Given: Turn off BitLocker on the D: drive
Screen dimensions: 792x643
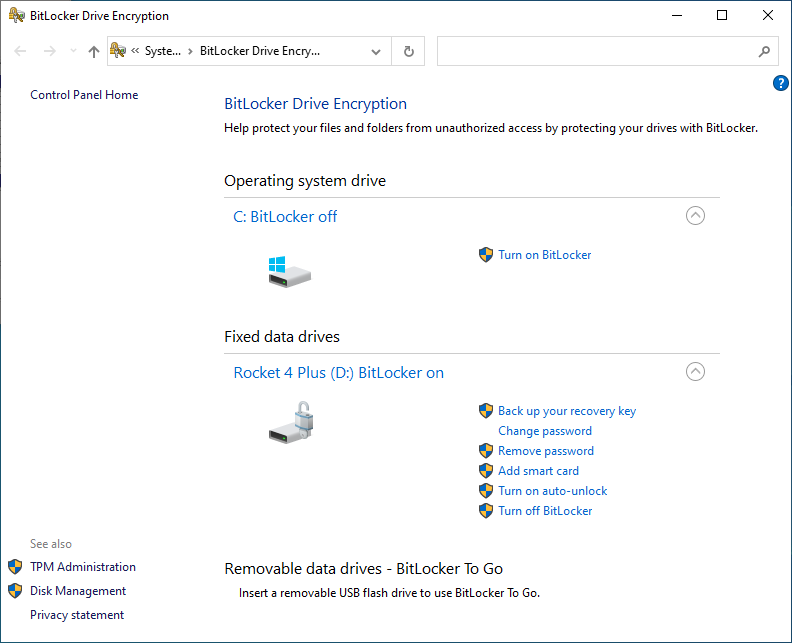Looking at the screenshot, I should [x=545, y=511].
